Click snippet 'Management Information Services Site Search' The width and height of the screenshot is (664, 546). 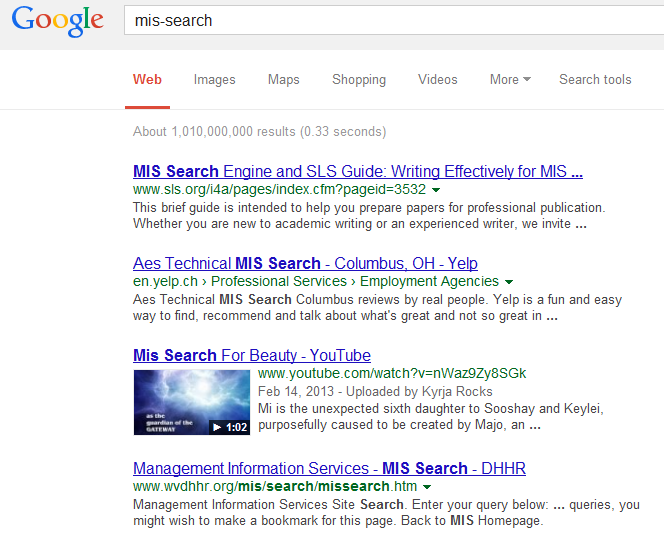386,513
